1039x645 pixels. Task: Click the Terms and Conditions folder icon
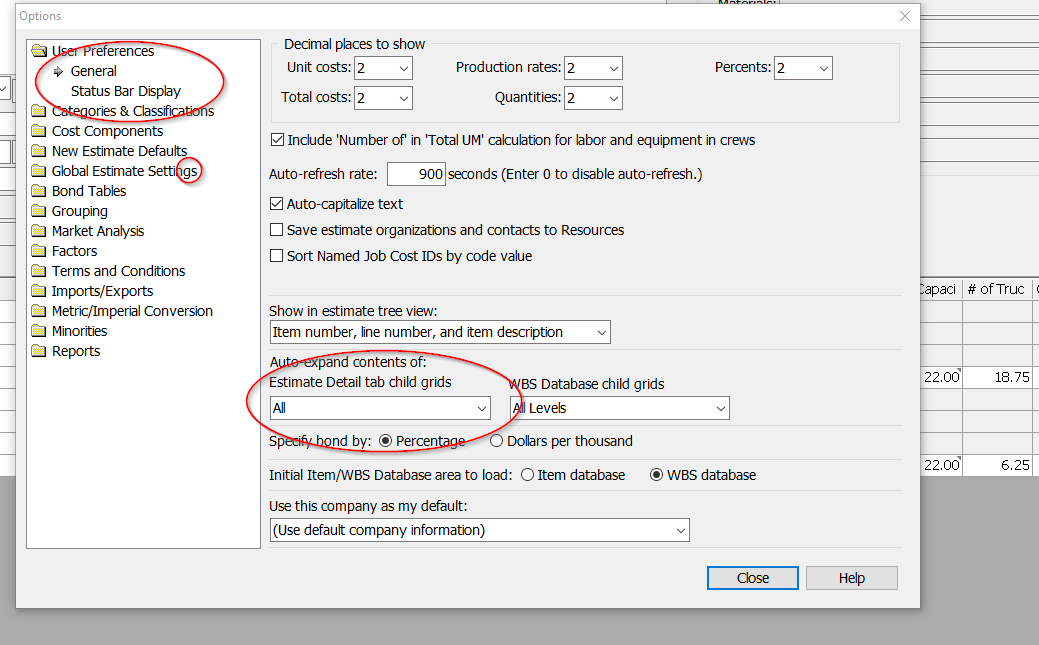[x=39, y=271]
